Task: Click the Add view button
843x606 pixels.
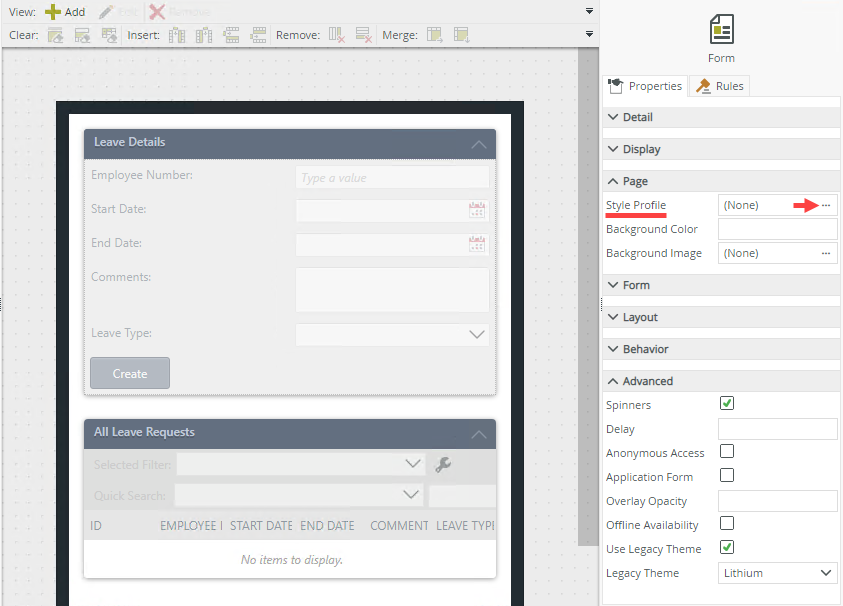Action: click(66, 12)
